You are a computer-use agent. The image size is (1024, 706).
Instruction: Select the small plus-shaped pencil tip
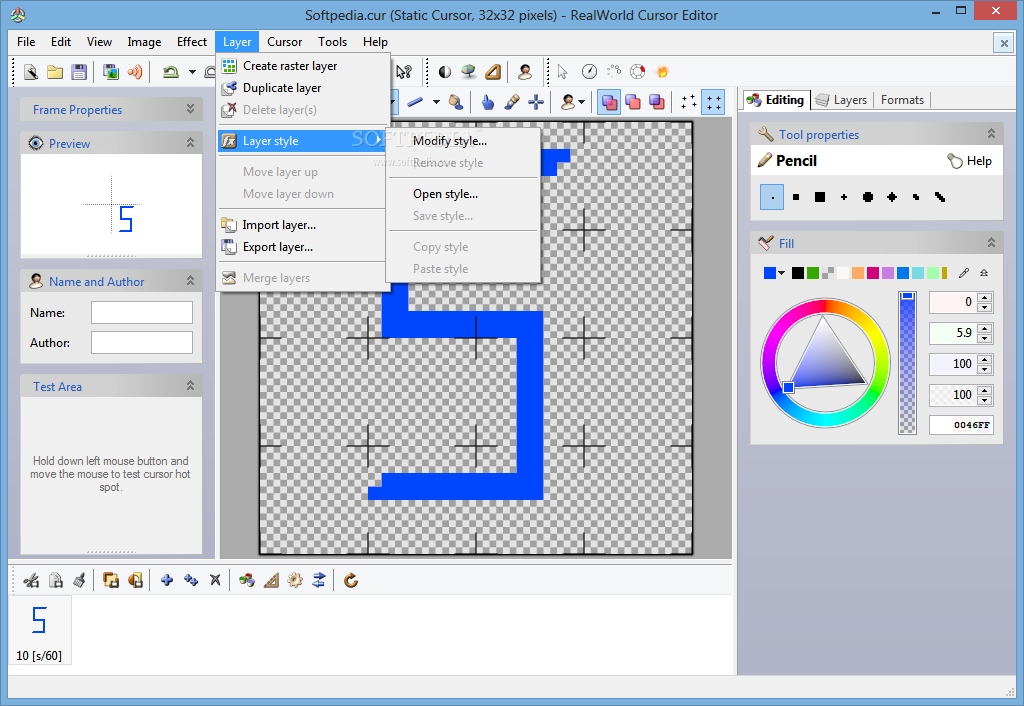tap(844, 197)
